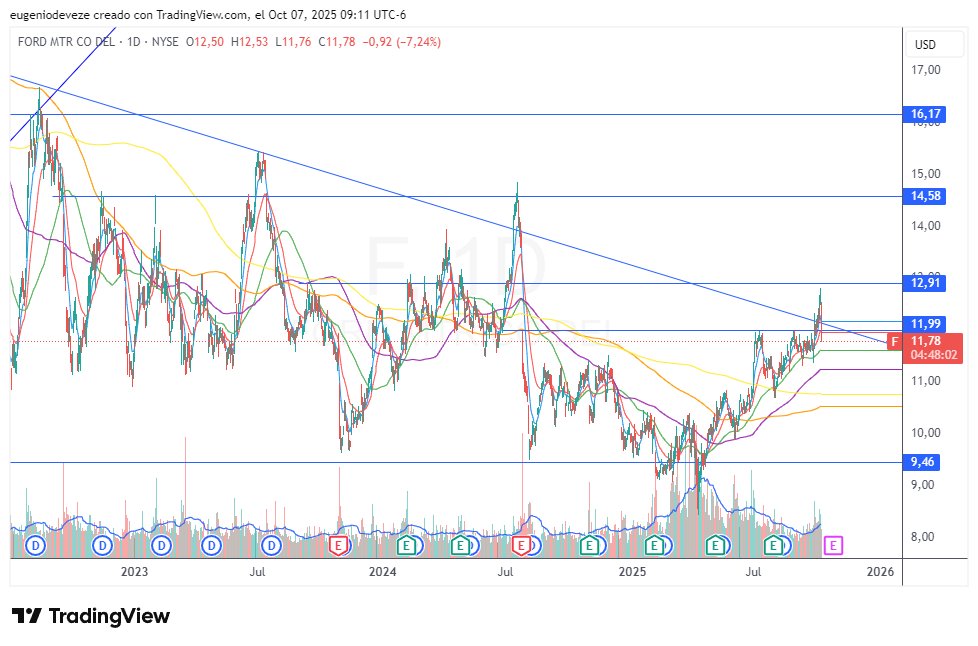
Task: Click the 9,00 price axis label
Action: pos(923,484)
